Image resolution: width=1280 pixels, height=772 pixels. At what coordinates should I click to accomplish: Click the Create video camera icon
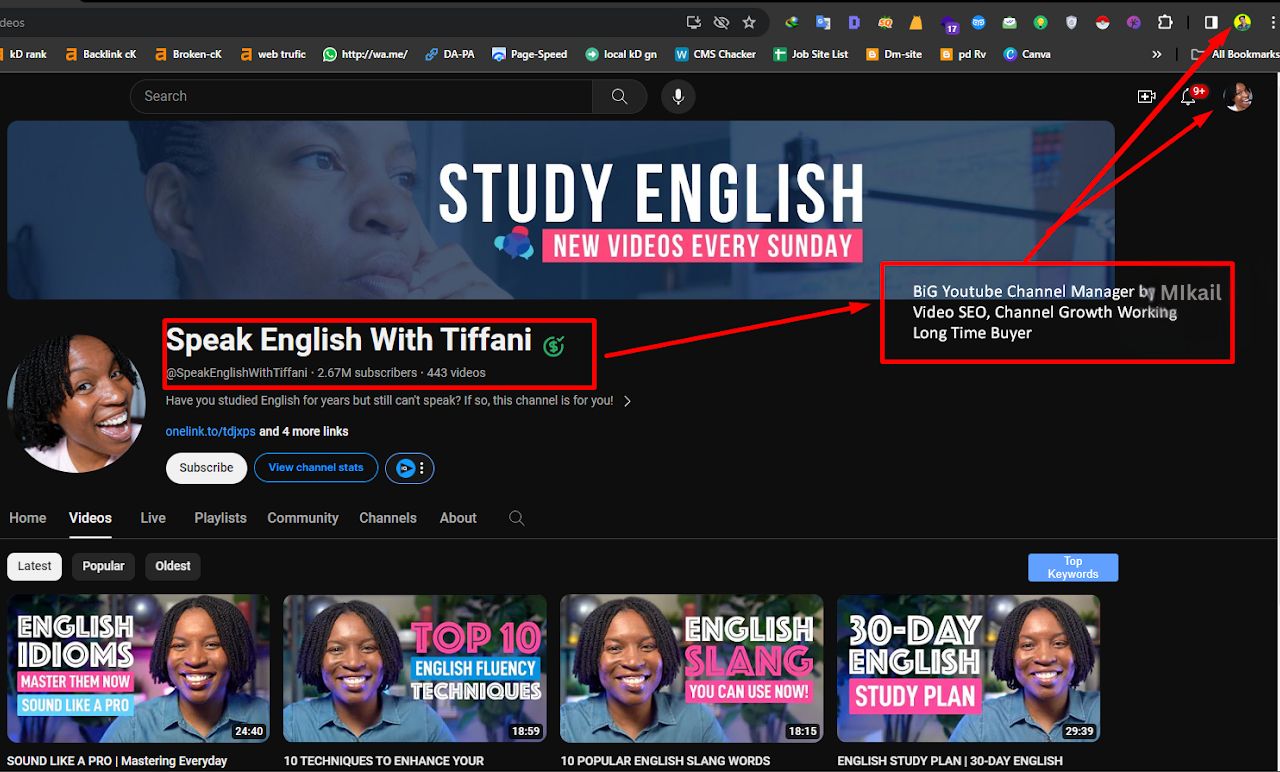tap(1146, 96)
